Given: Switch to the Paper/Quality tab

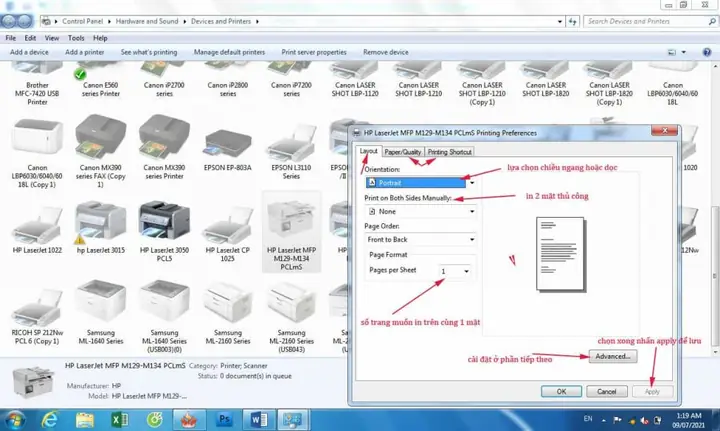Looking at the screenshot, I should (403, 152).
